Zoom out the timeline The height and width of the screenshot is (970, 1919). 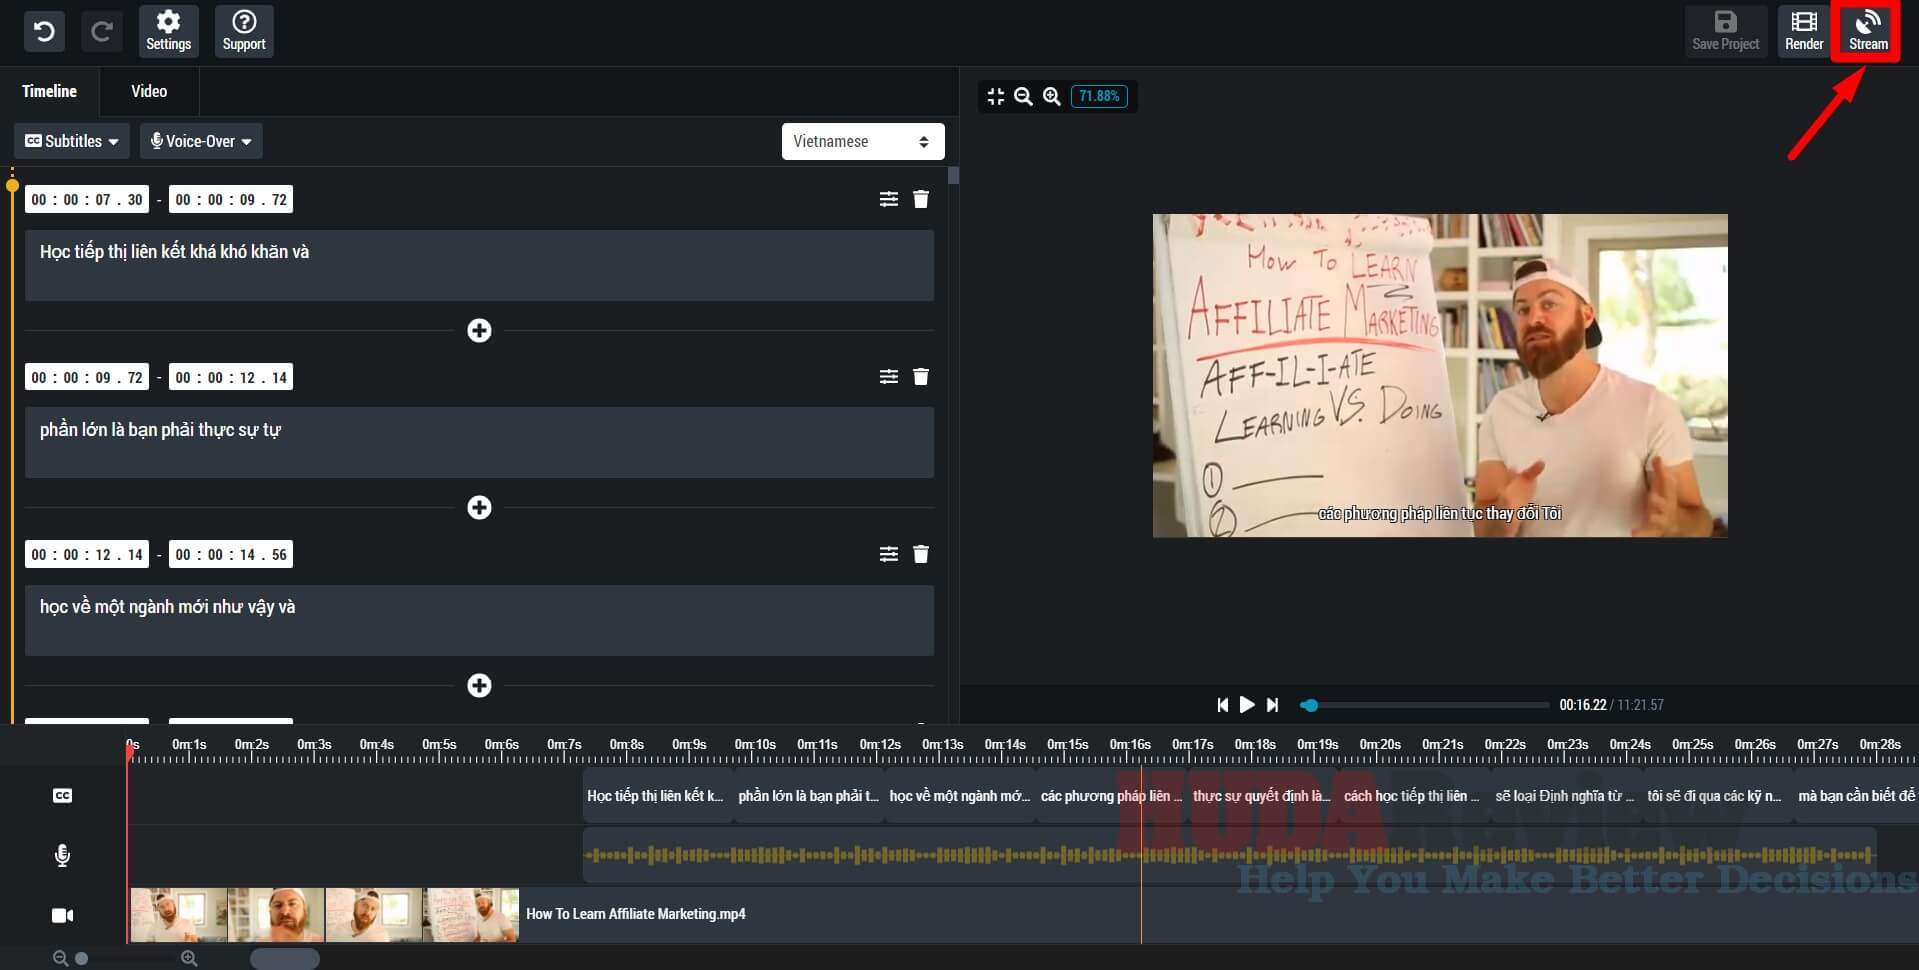(x=60, y=958)
